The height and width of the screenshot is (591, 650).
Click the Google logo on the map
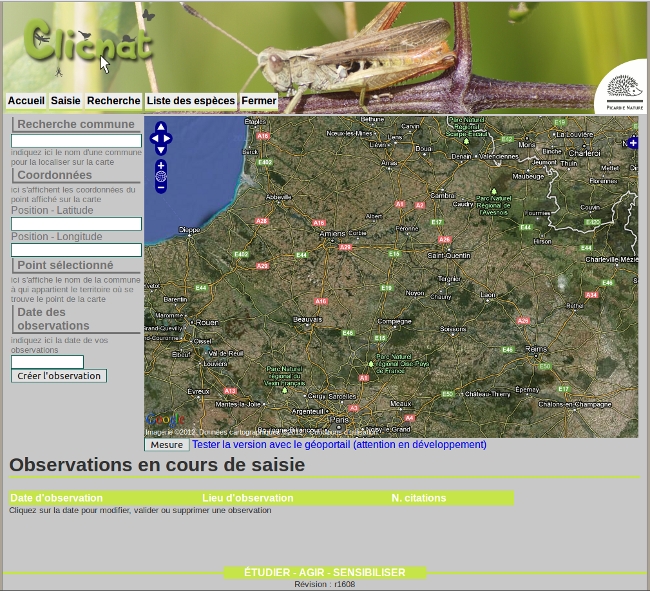tap(165, 419)
